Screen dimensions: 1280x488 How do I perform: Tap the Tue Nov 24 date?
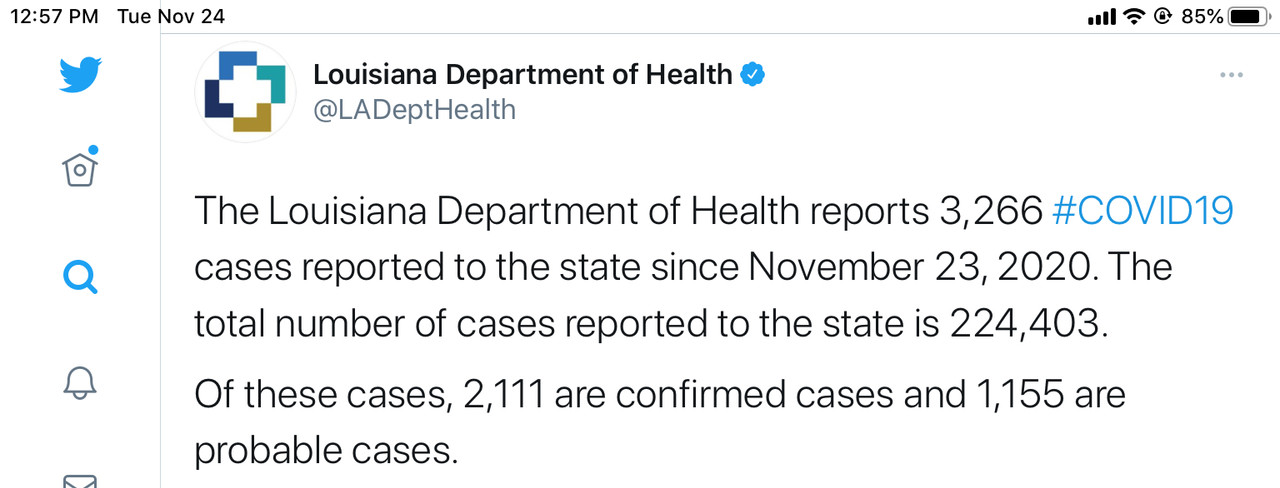click(170, 16)
